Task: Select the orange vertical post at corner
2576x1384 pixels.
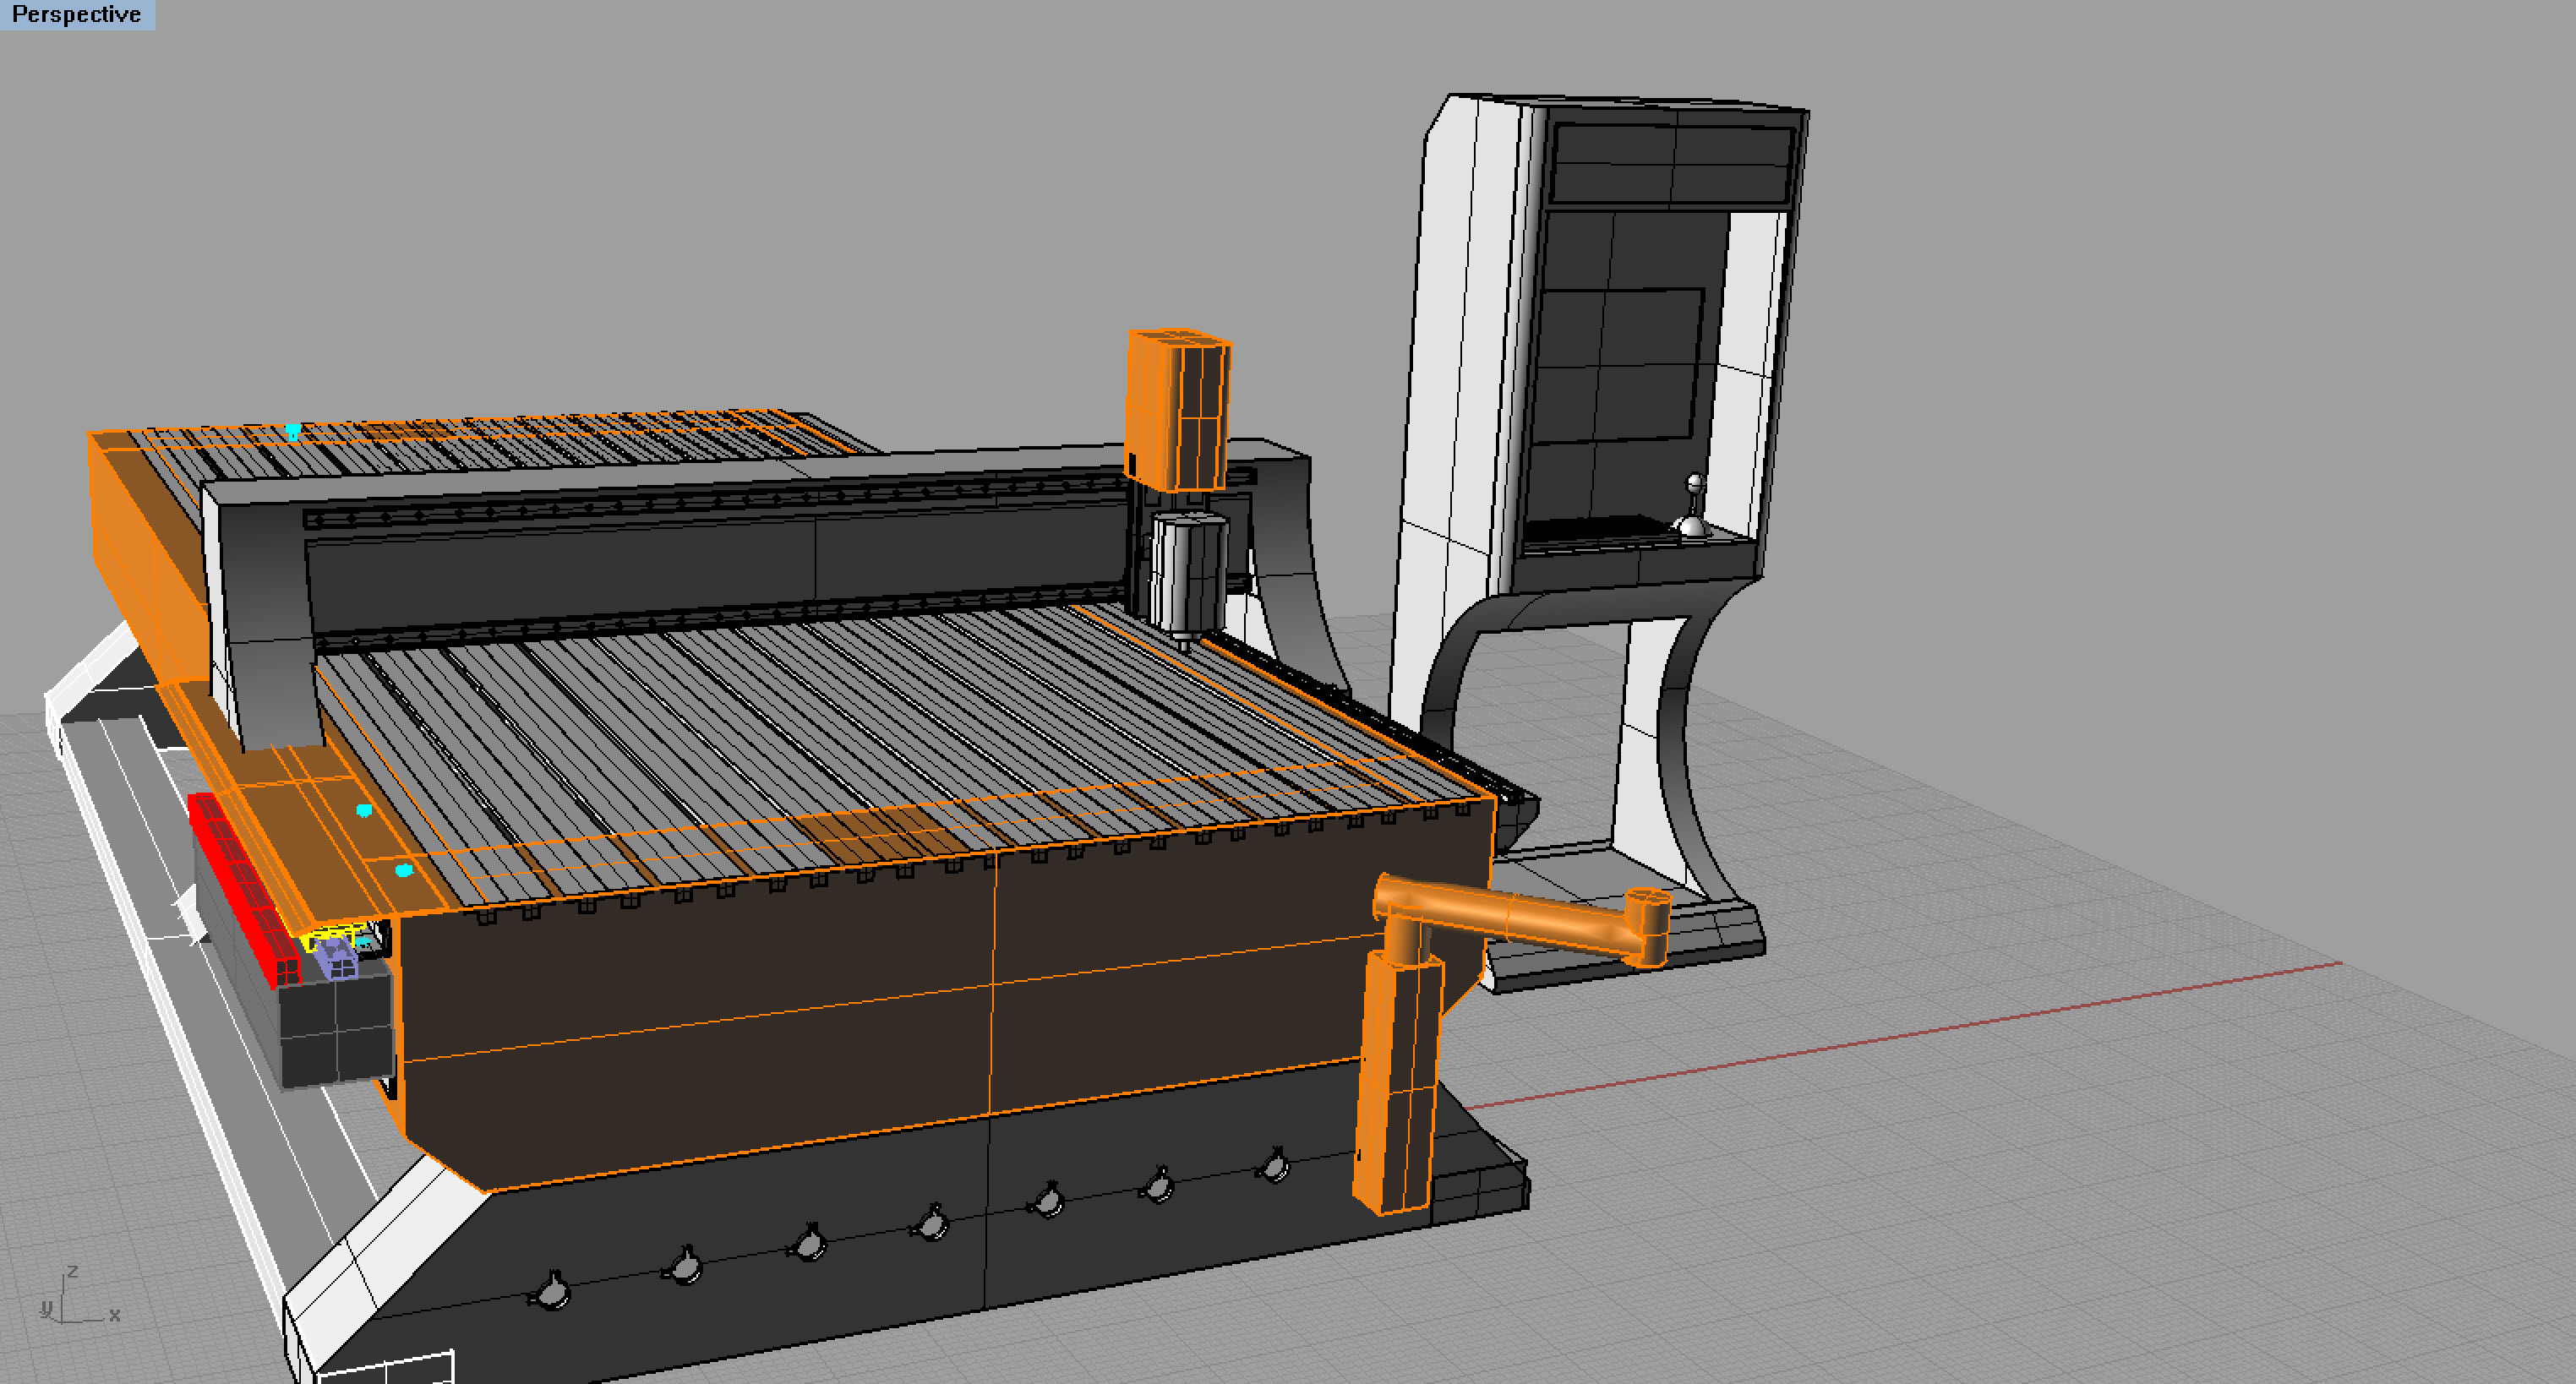Action: pyautogui.click(x=1400, y=1080)
